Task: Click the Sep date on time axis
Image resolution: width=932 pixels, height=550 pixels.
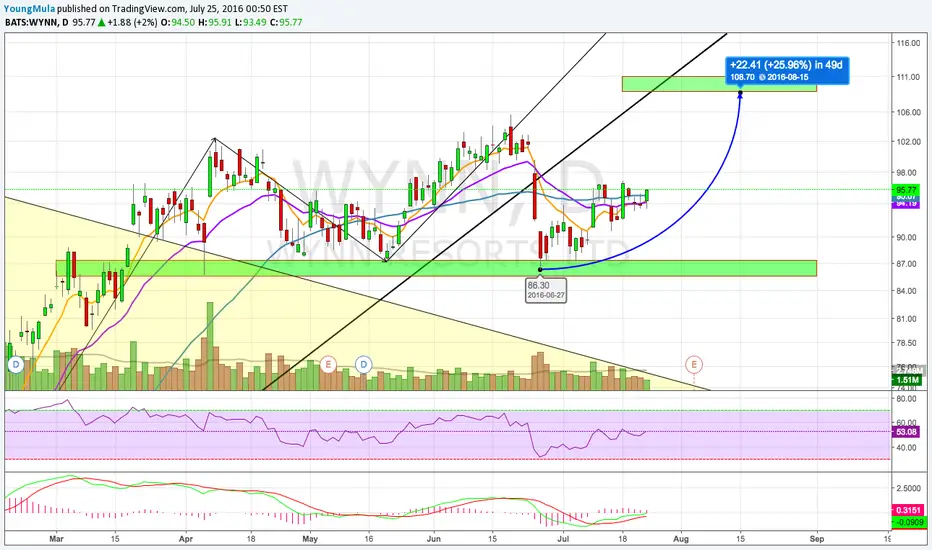Action: [x=817, y=539]
